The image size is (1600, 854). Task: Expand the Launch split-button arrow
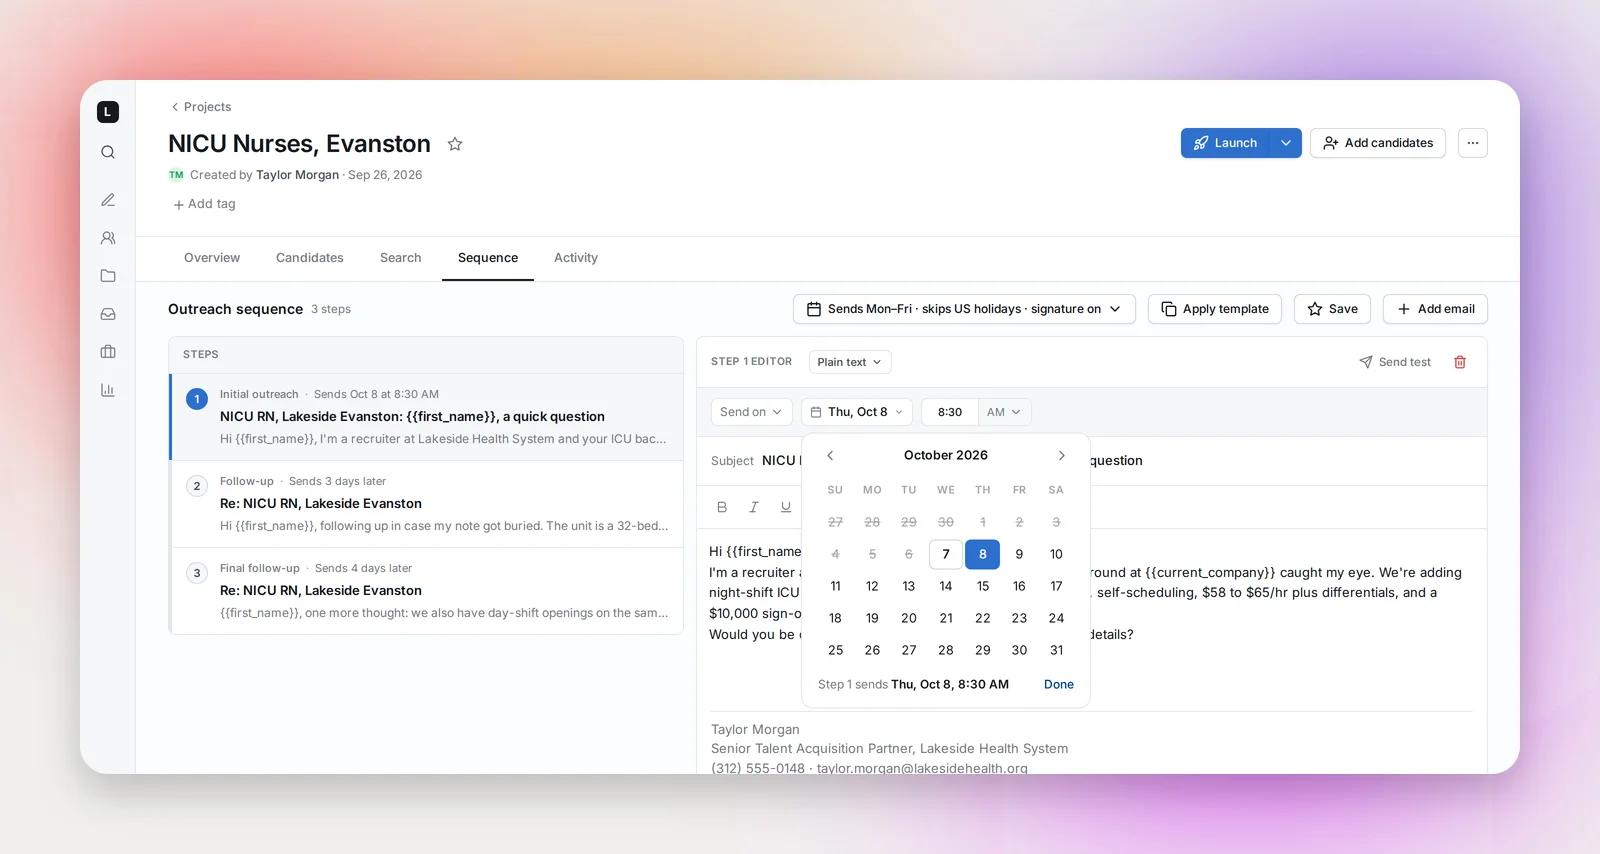click(x=1286, y=143)
